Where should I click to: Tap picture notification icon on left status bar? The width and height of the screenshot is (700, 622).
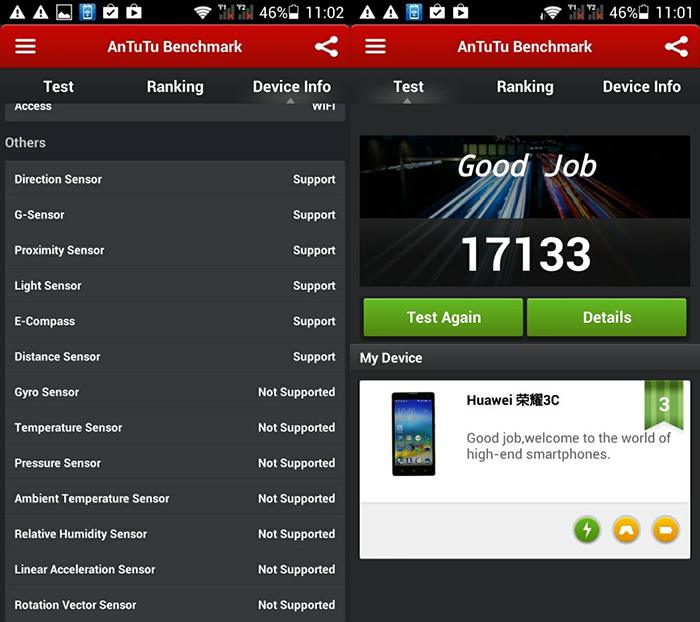click(x=64, y=12)
